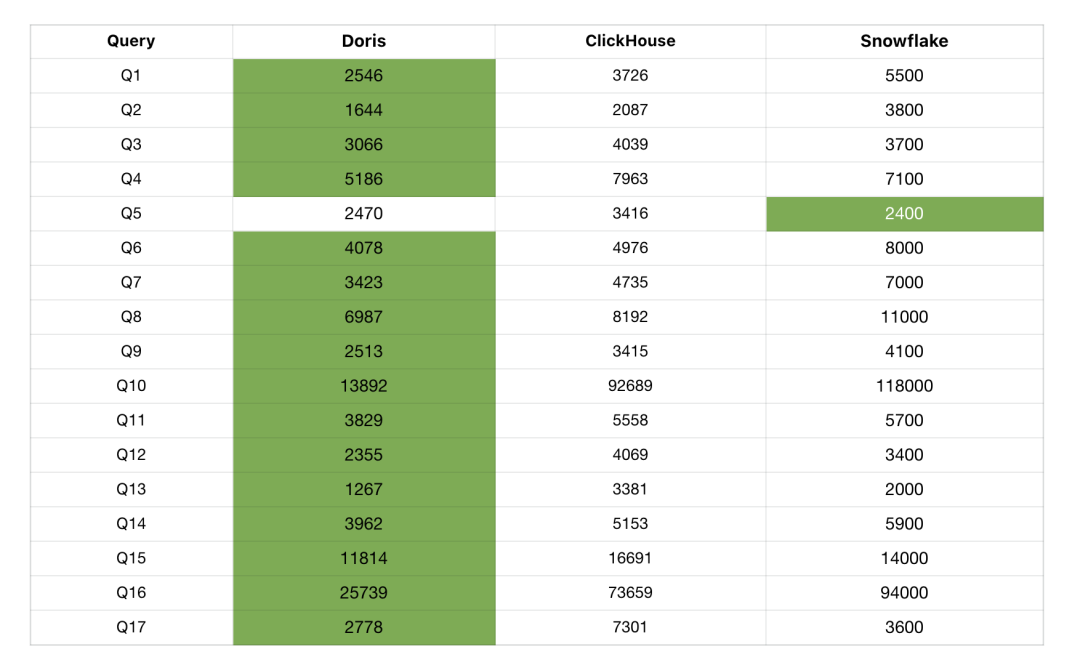The height and width of the screenshot is (665, 1080).
Task: Select the Q17 row label
Action: 131,627
